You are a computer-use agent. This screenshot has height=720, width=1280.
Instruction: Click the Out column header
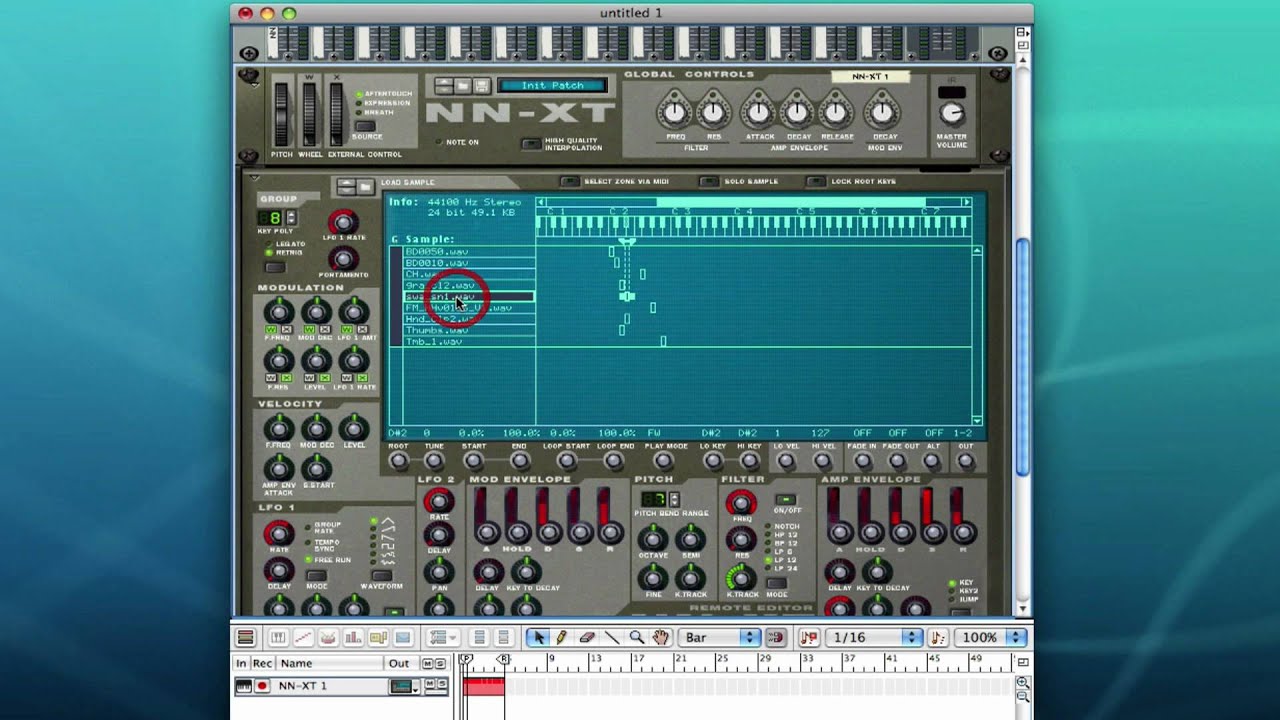click(399, 663)
